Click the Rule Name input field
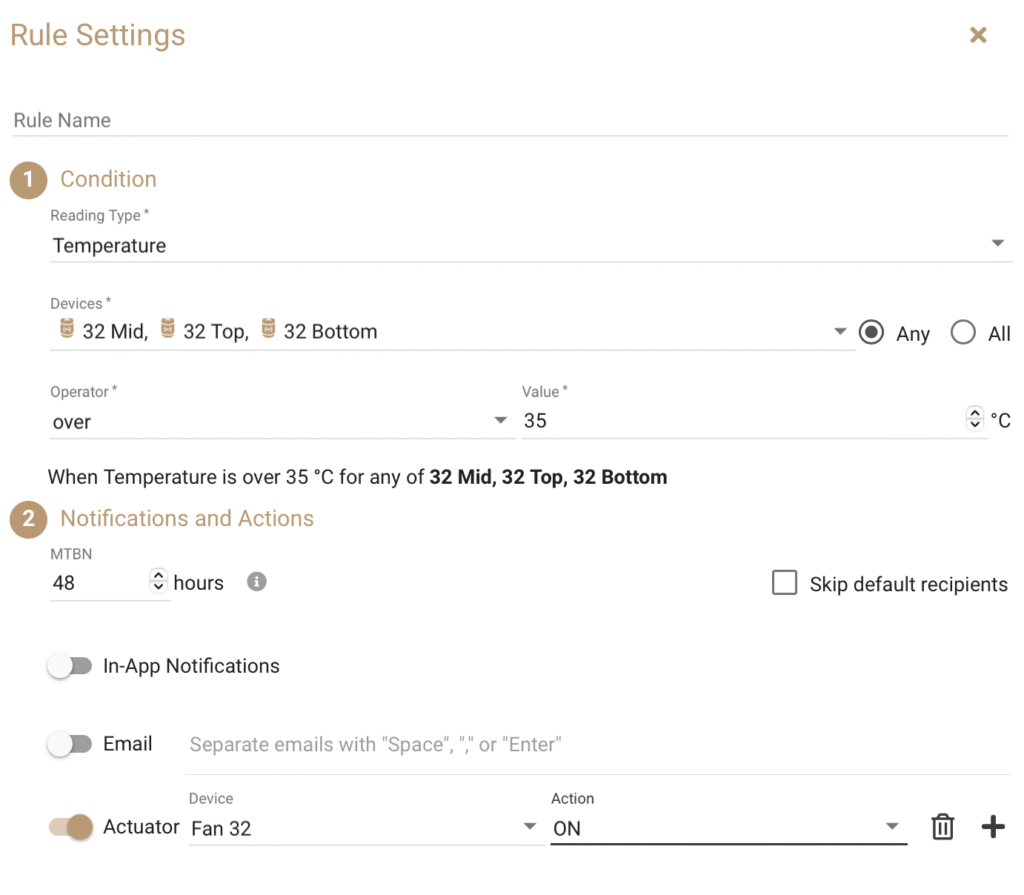The width and height of the screenshot is (1024, 895). (x=510, y=121)
